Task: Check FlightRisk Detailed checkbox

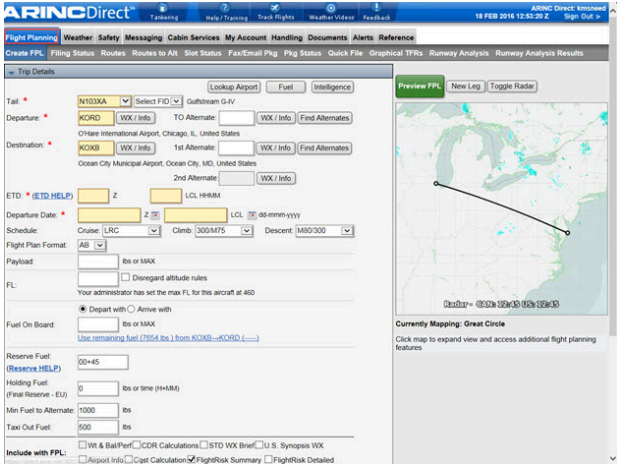Action: point(268,459)
